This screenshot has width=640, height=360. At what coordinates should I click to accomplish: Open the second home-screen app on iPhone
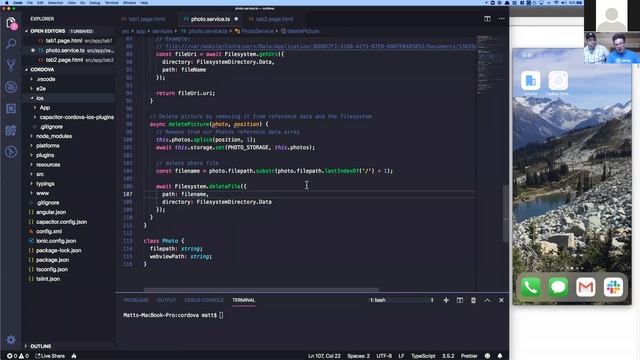tap(558, 80)
